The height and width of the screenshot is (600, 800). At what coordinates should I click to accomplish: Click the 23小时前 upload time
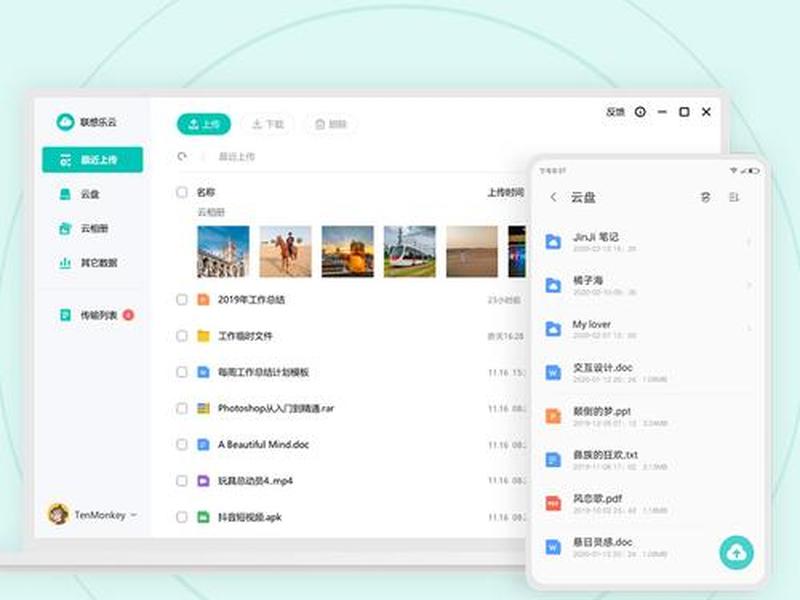coord(504,299)
